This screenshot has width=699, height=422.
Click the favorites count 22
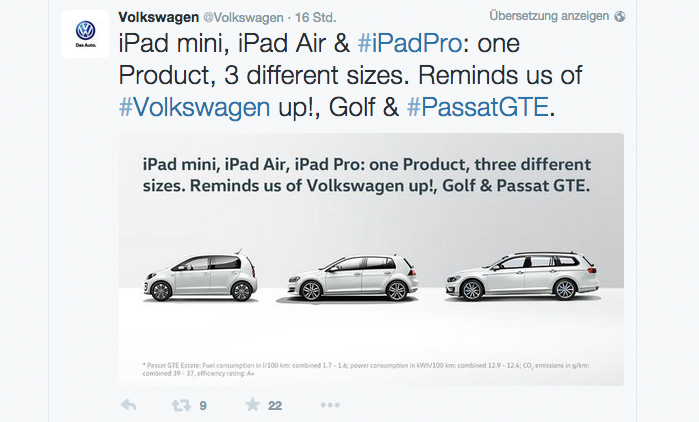pos(275,406)
